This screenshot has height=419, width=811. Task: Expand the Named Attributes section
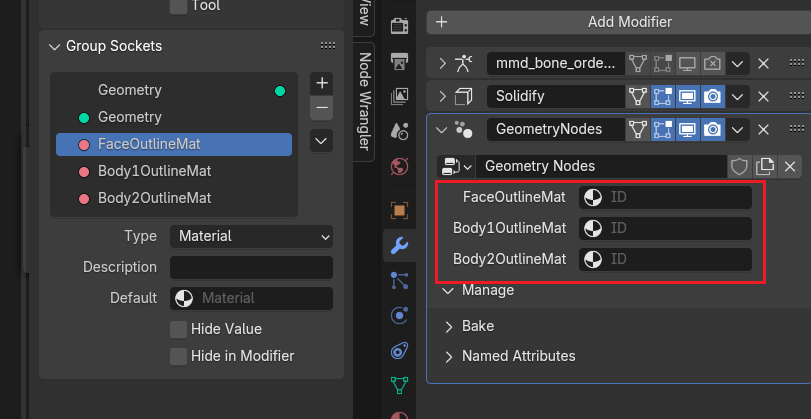tap(518, 356)
